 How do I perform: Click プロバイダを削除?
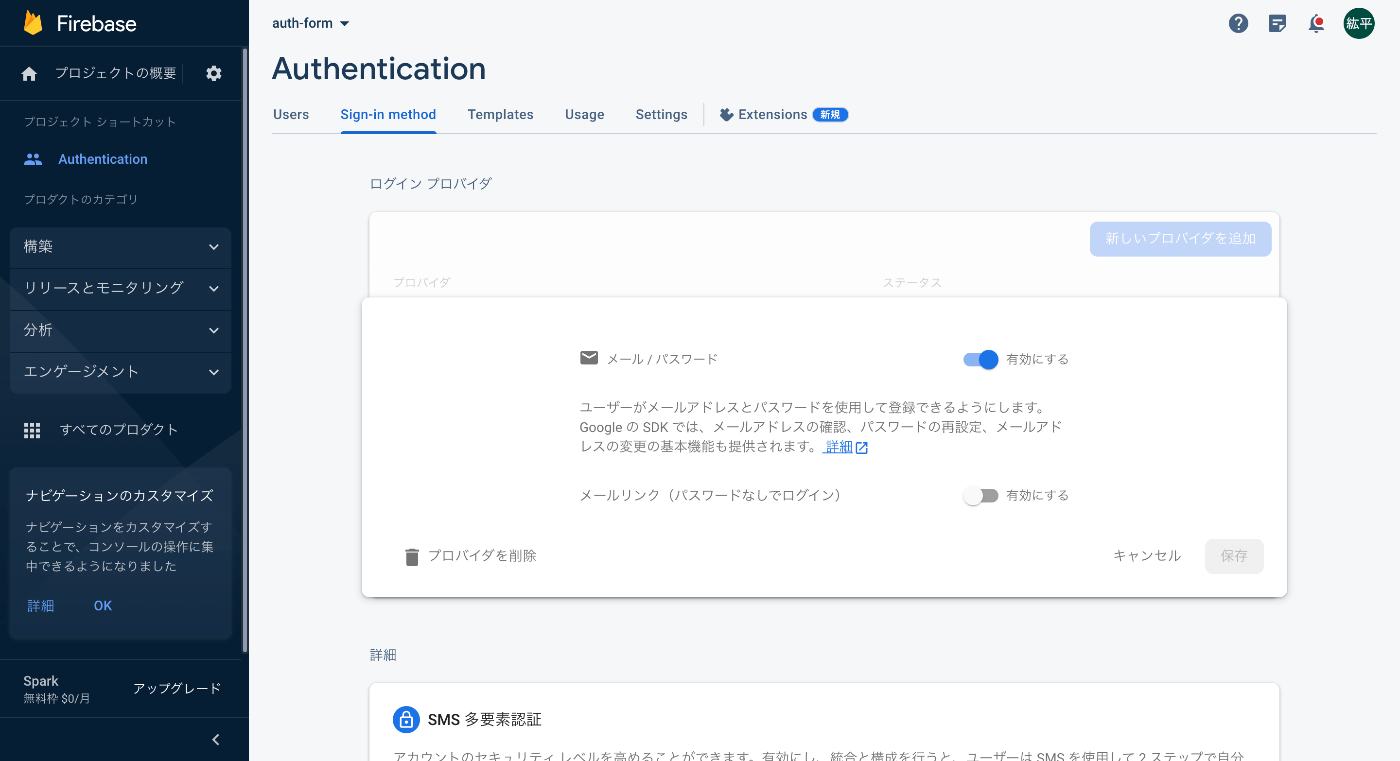470,556
